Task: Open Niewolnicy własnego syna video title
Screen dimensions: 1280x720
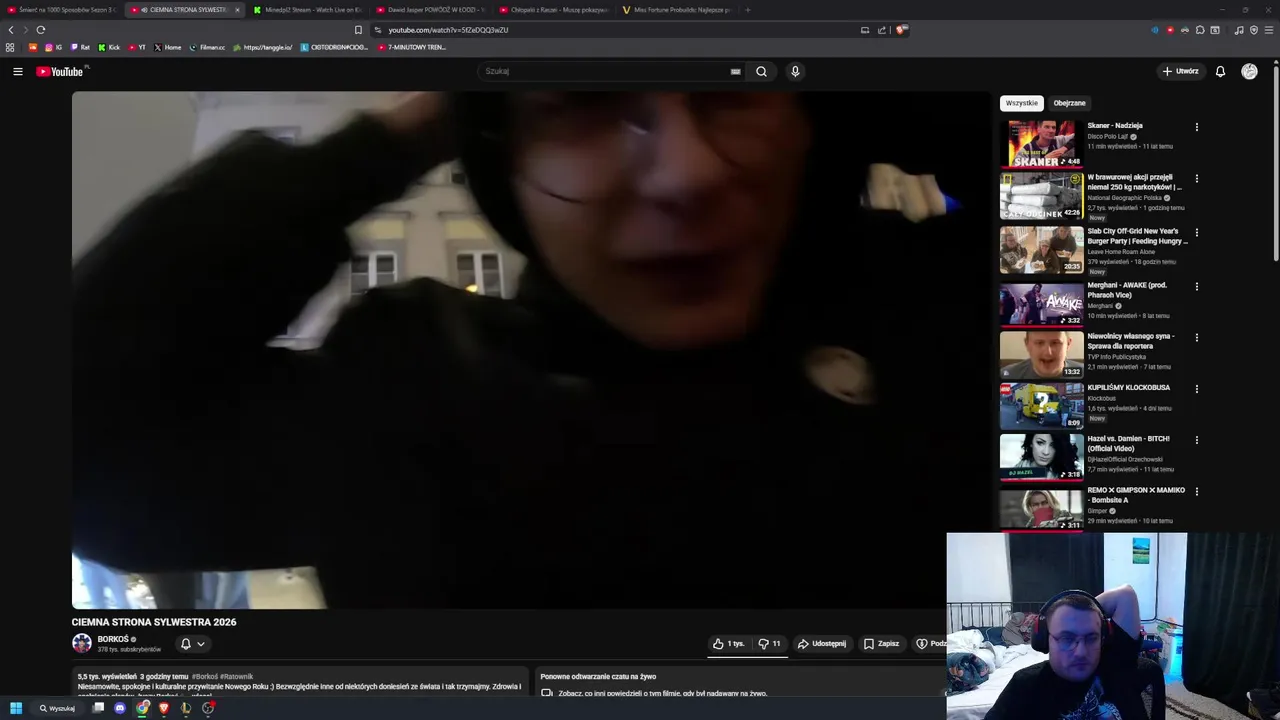Action: [x=1131, y=341]
